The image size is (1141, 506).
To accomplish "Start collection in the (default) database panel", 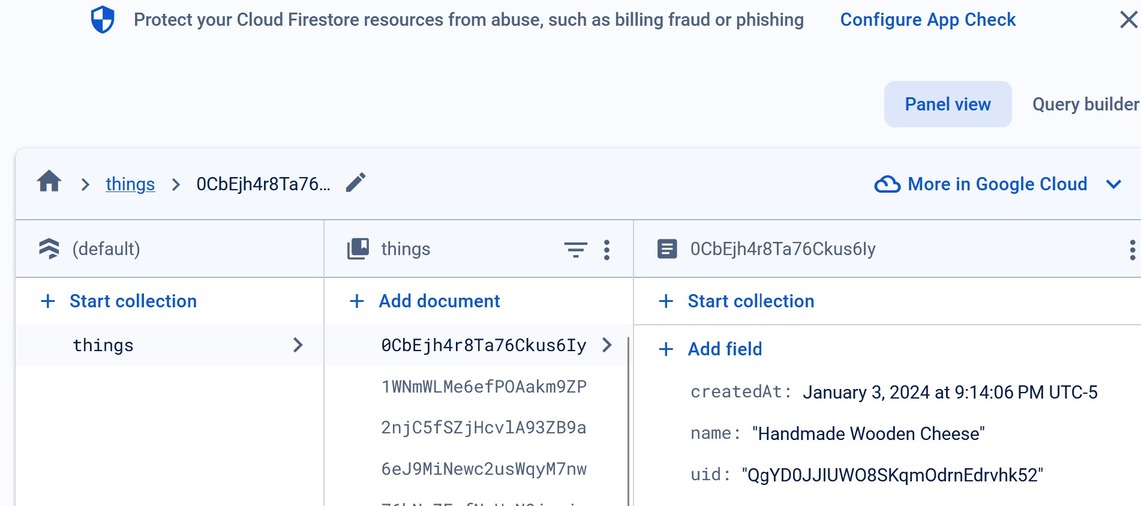I will click(x=119, y=301).
